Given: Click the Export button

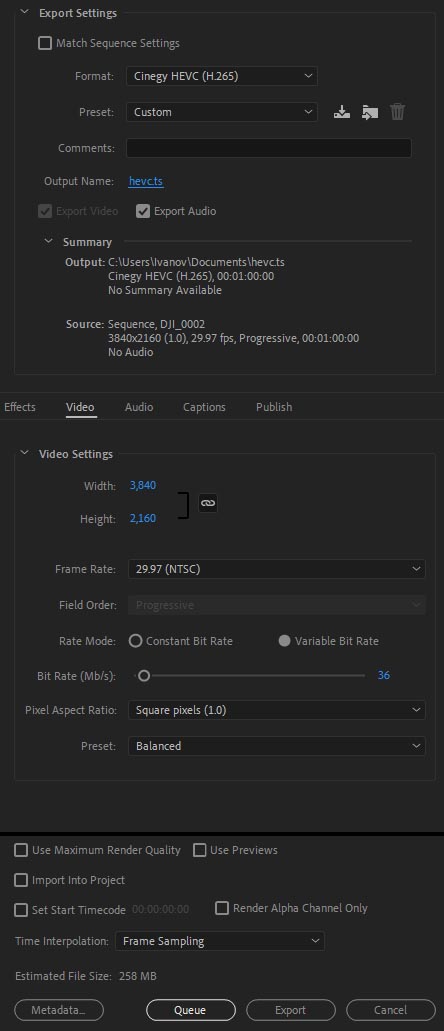Looking at the screenshot, I should [291, 1010].
